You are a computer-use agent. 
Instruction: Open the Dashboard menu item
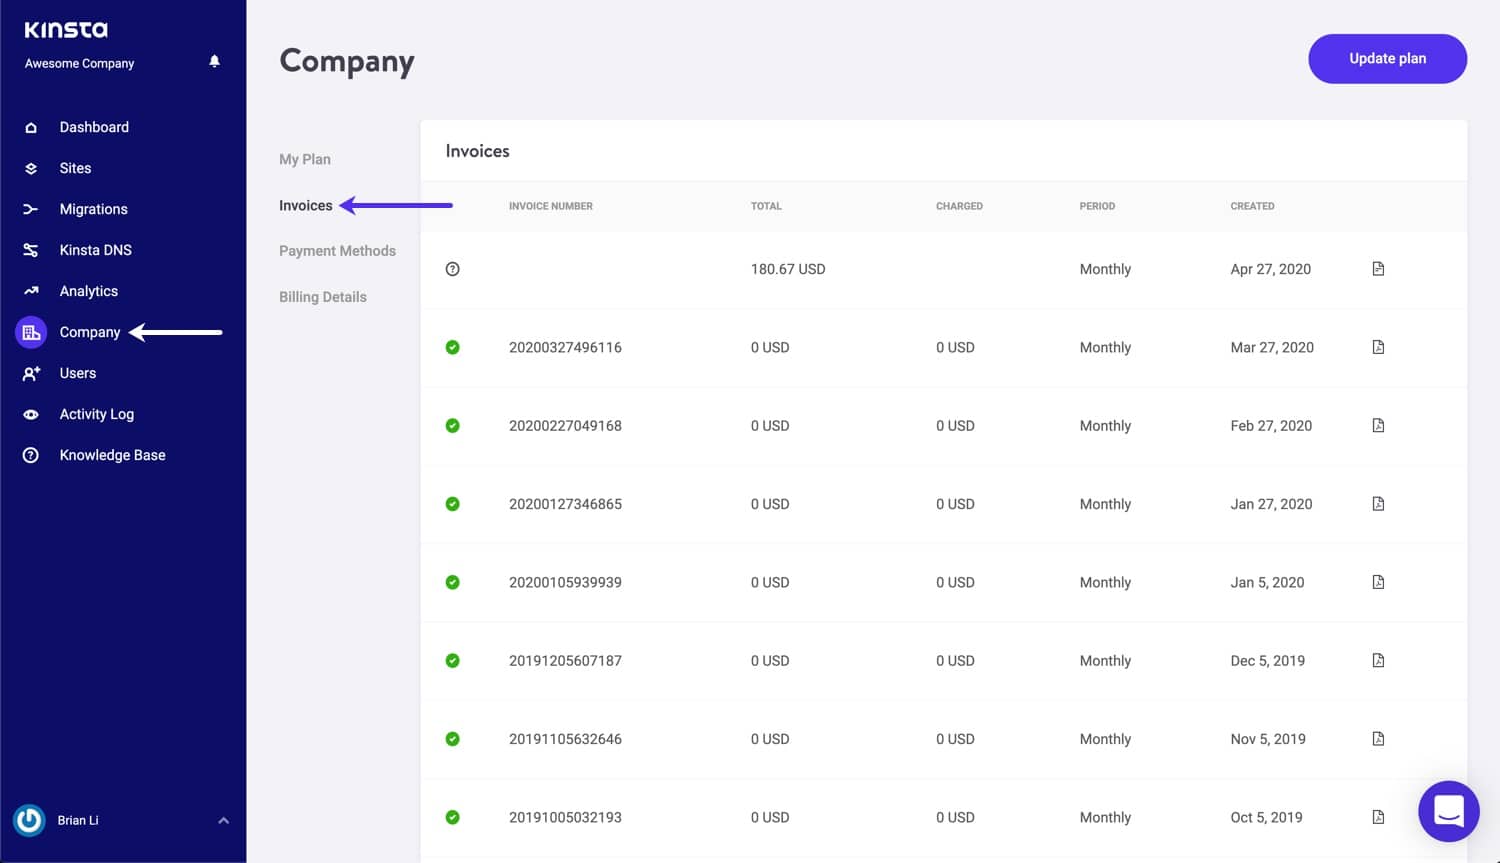(94, 128)
